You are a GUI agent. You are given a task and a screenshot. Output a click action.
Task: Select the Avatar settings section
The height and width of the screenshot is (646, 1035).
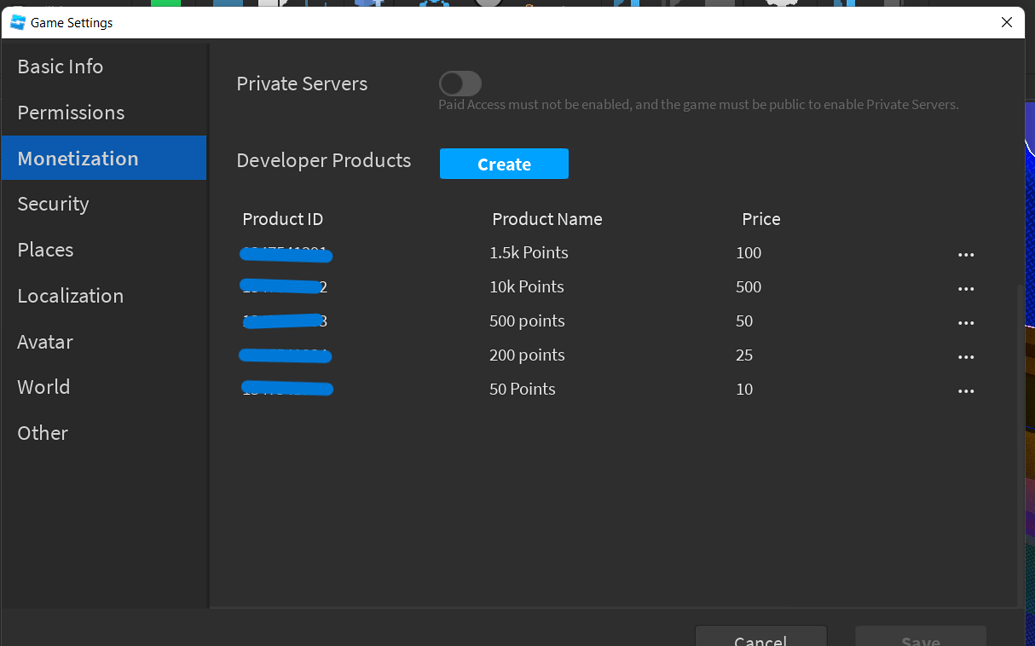coord(45,341)
